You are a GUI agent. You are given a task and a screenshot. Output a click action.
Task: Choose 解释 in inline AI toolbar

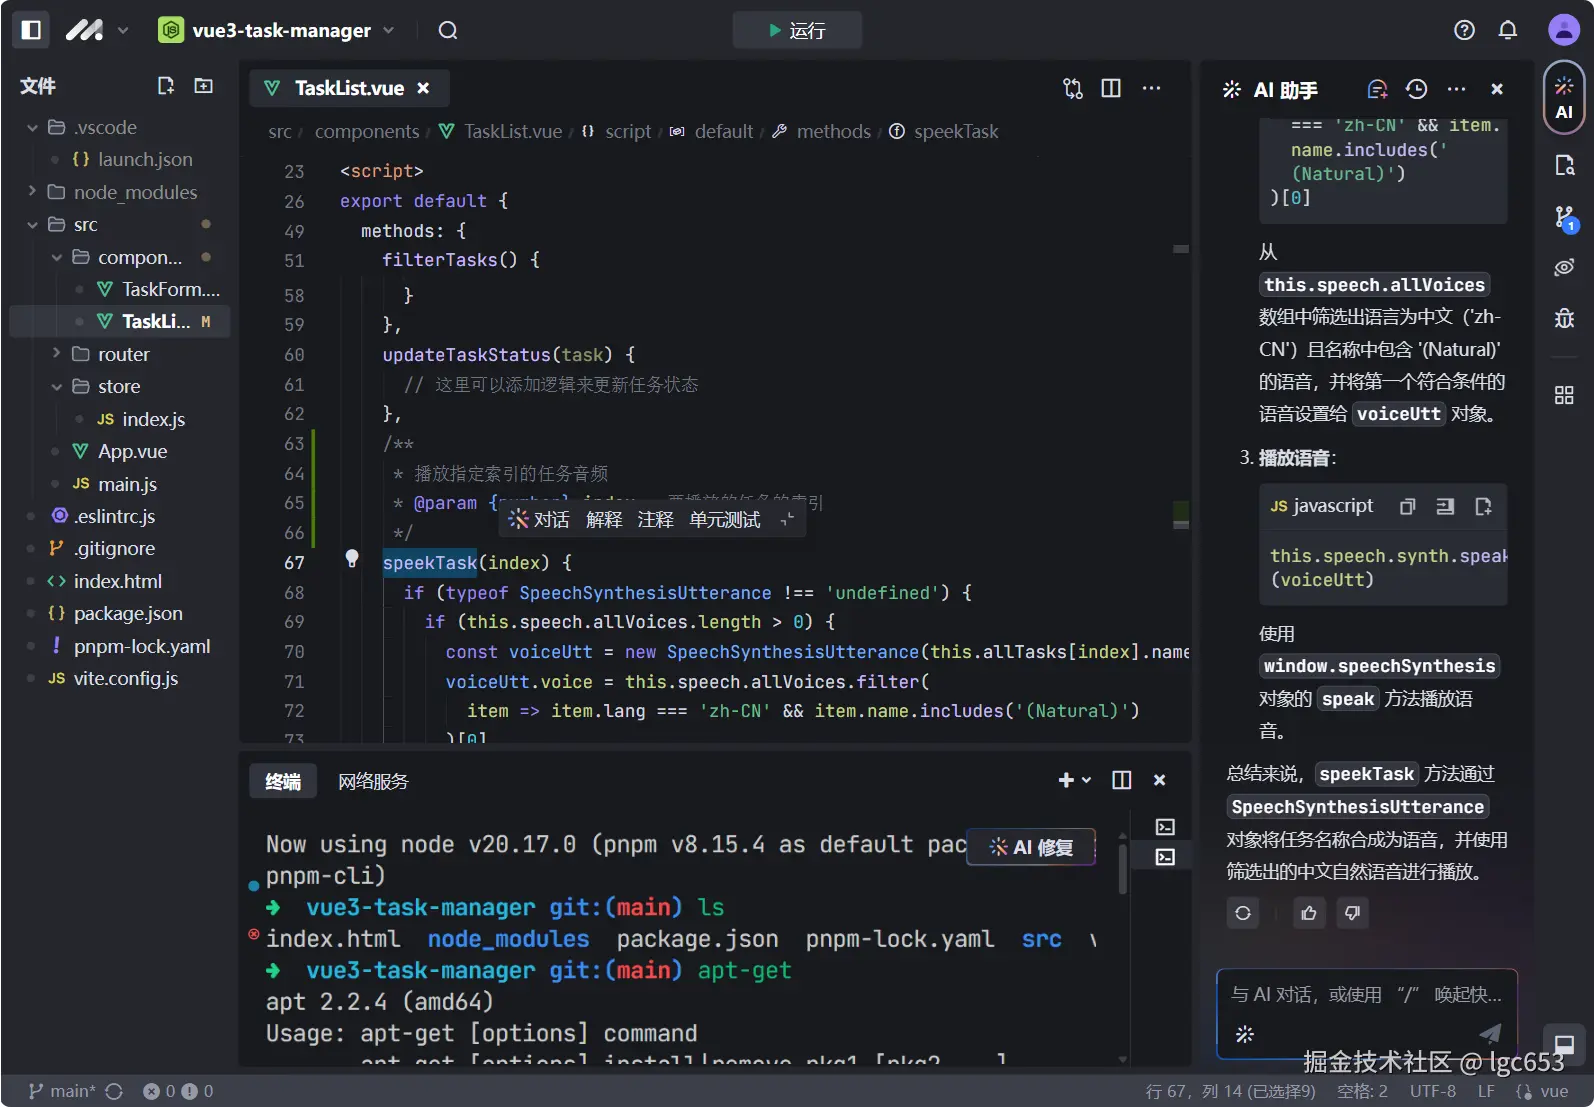[604, 519]
